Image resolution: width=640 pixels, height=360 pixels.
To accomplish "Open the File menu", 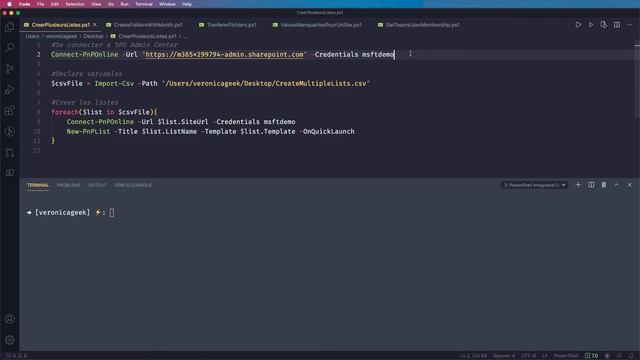I will 40,4.
